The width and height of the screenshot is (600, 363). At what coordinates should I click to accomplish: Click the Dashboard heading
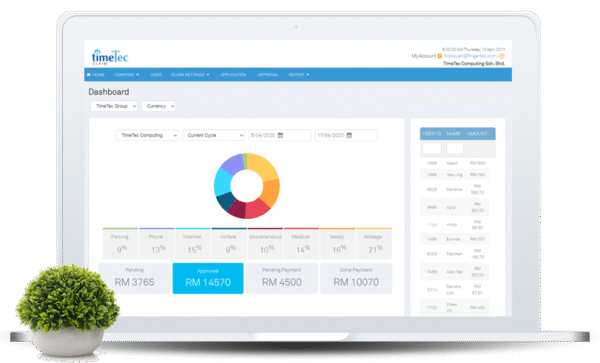coord(109,92)
